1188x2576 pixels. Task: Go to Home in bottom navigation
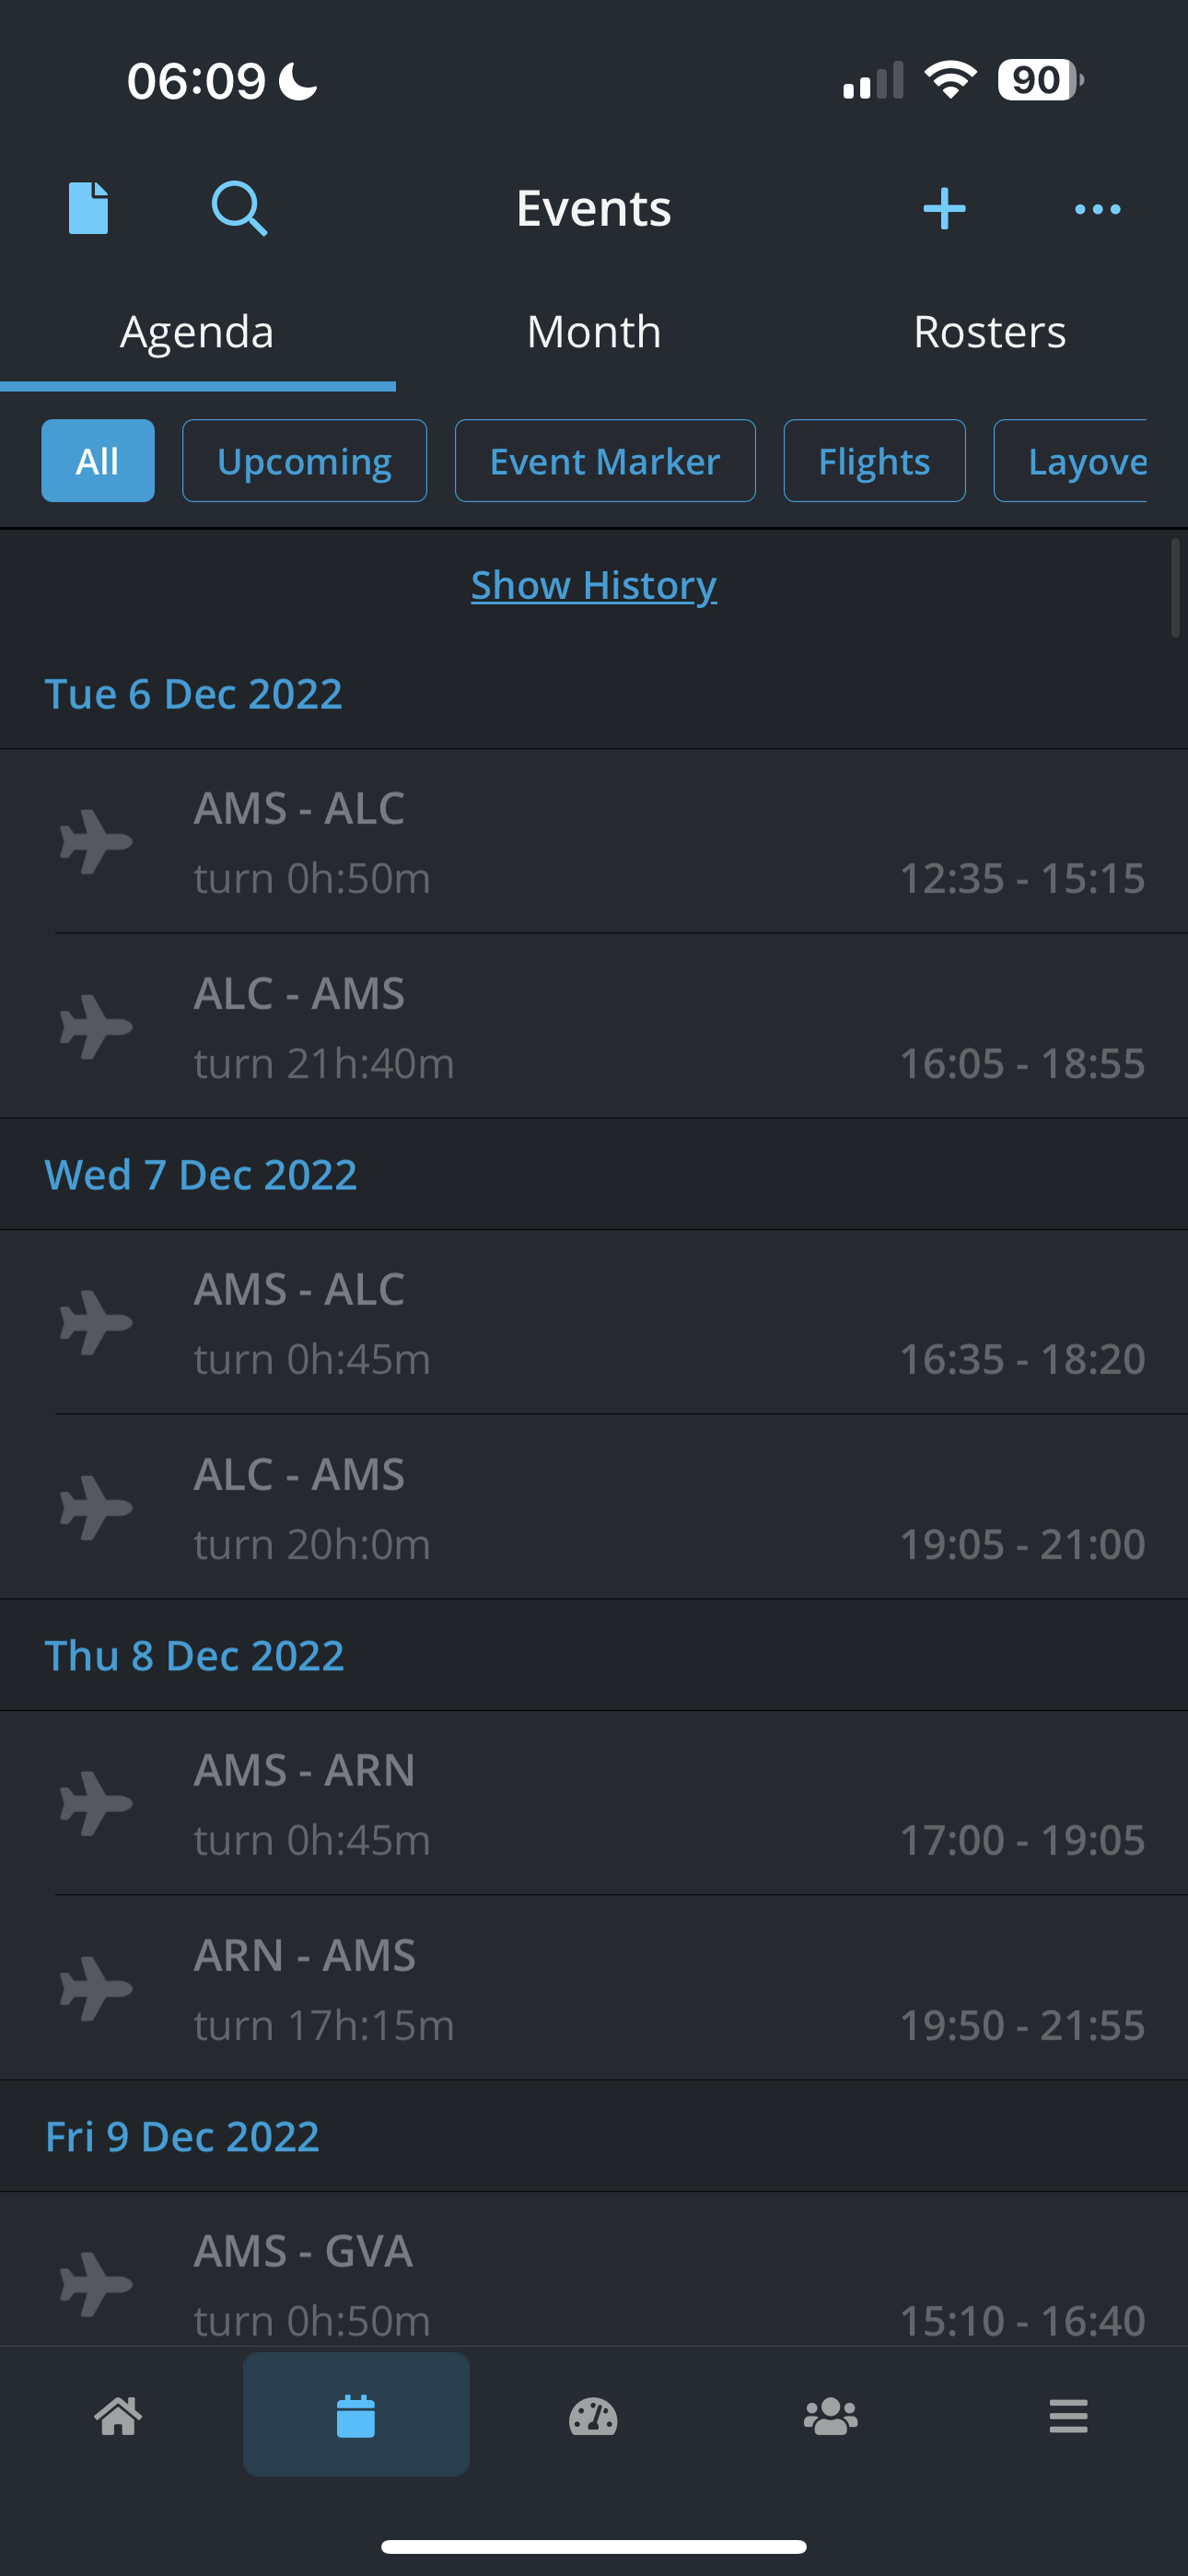coord(118,2416)
